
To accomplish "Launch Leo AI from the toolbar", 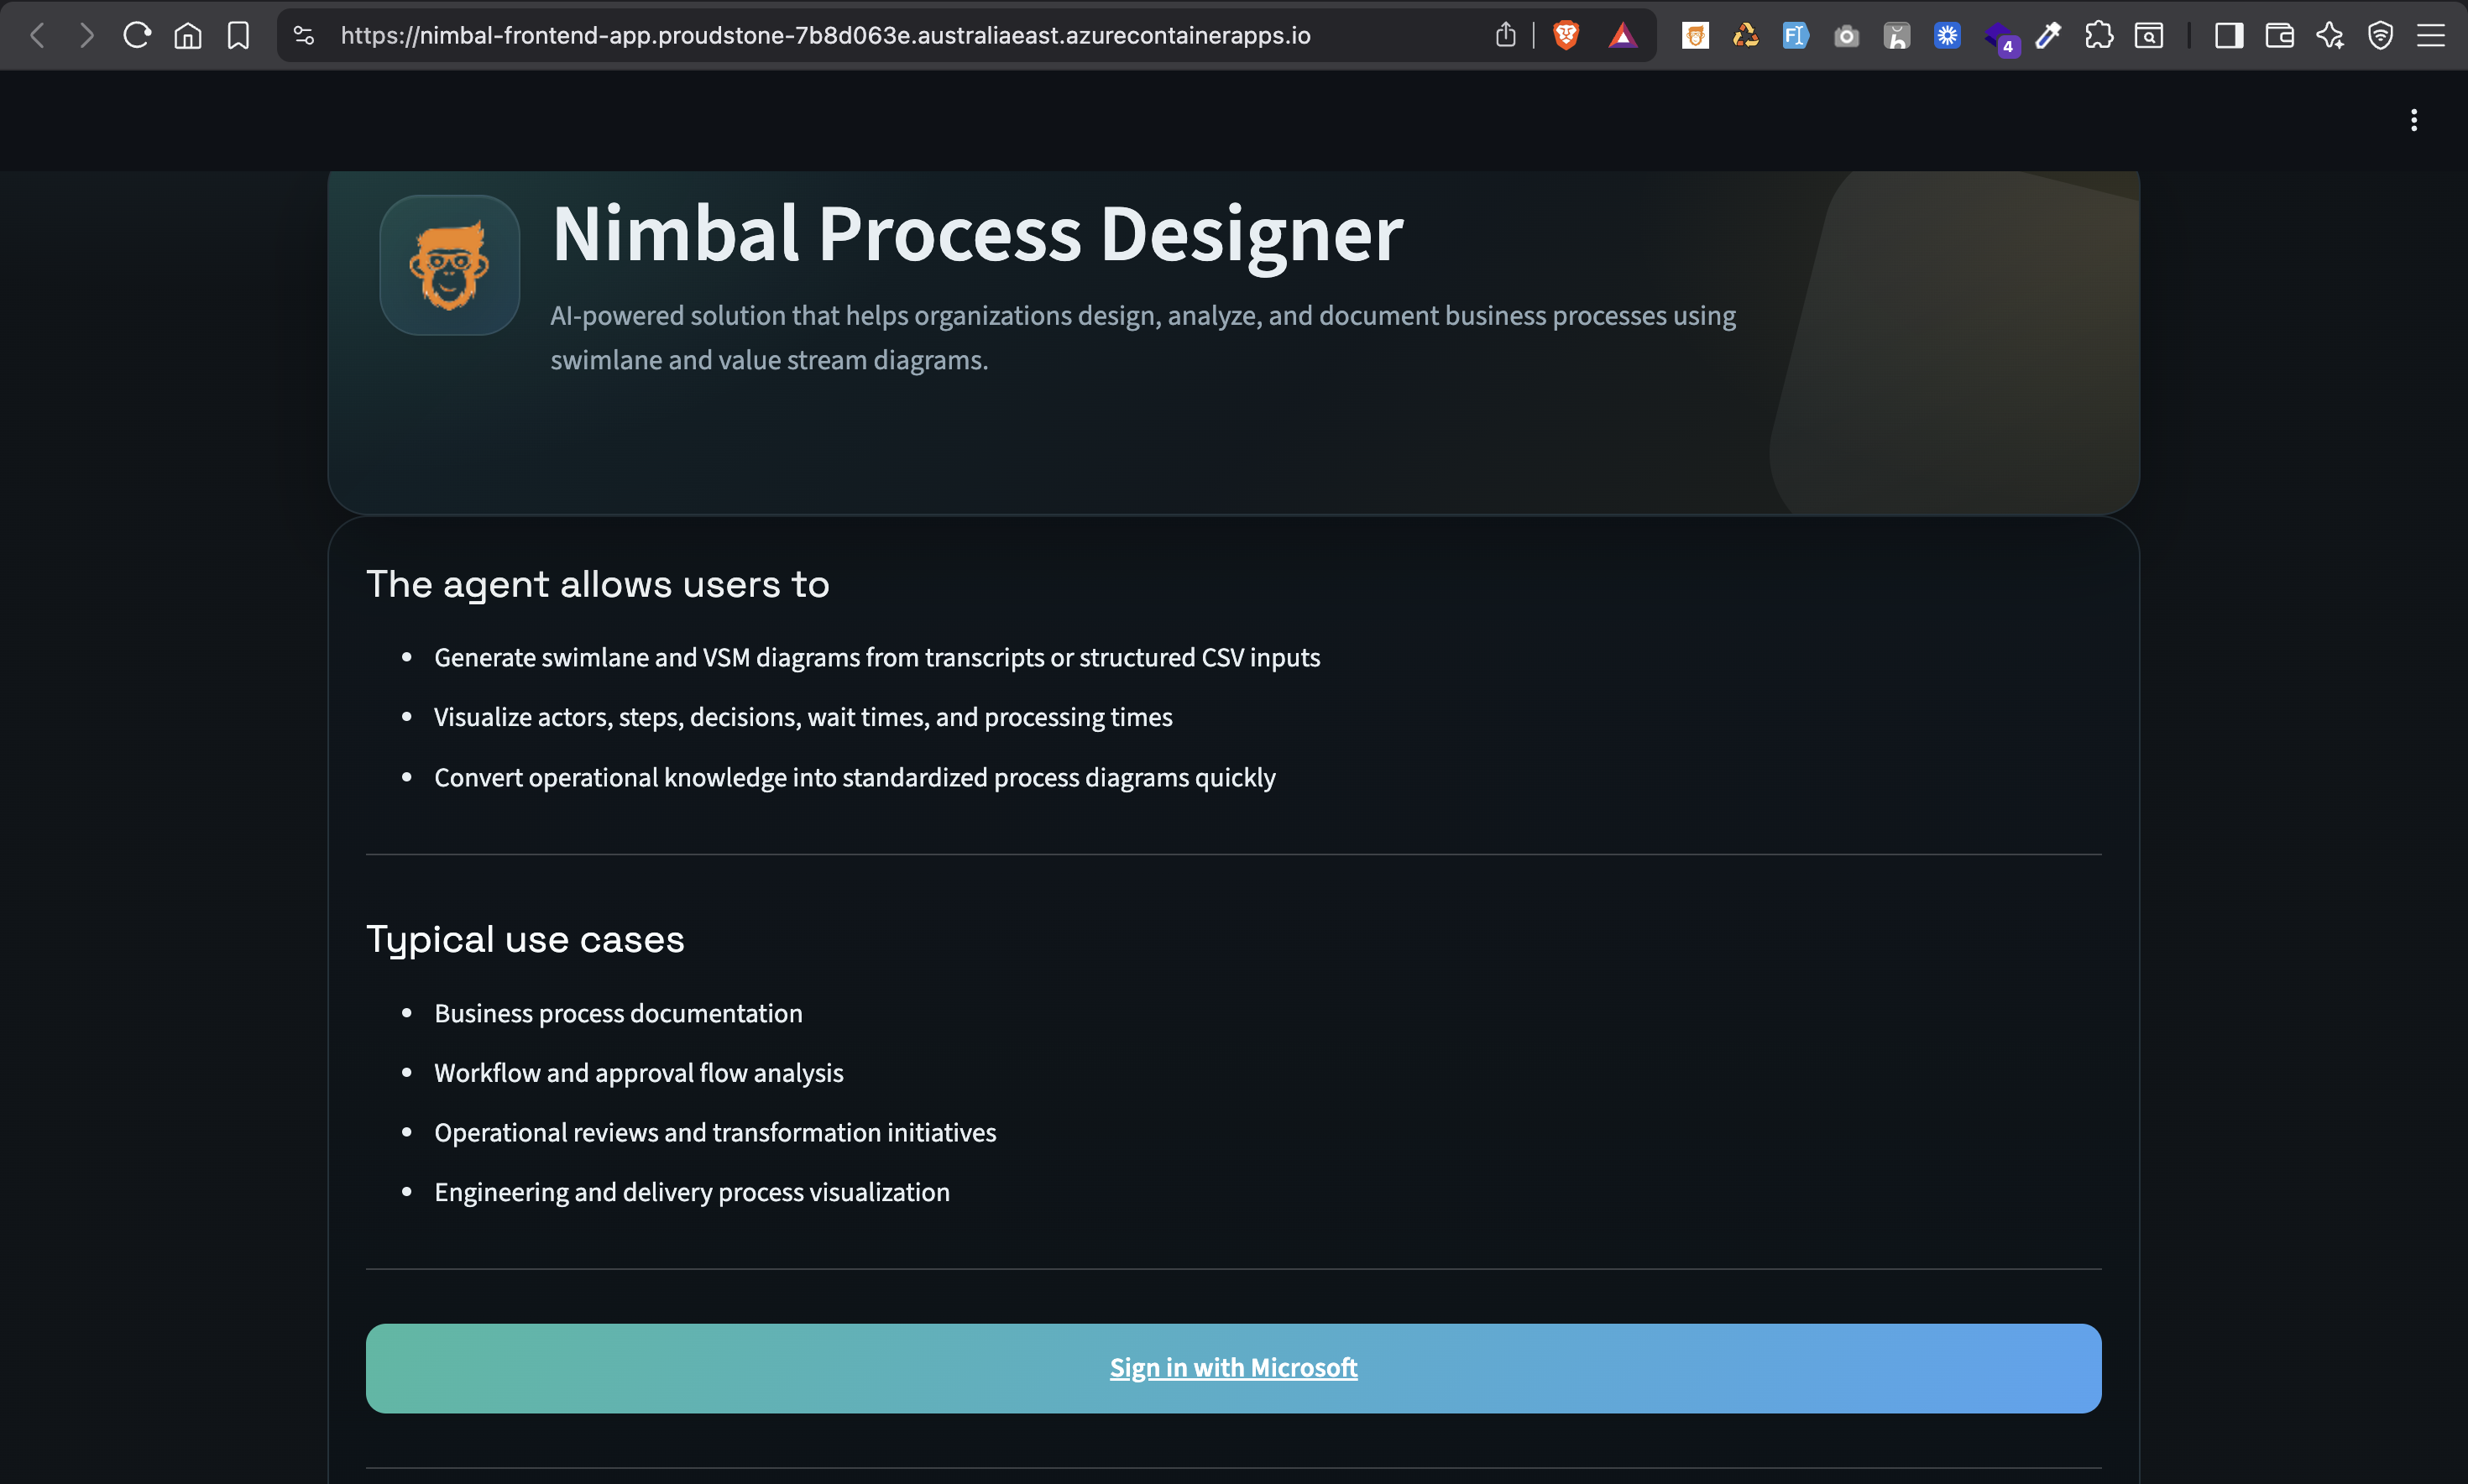I will pyautogui.click(x=2331, y=35).
